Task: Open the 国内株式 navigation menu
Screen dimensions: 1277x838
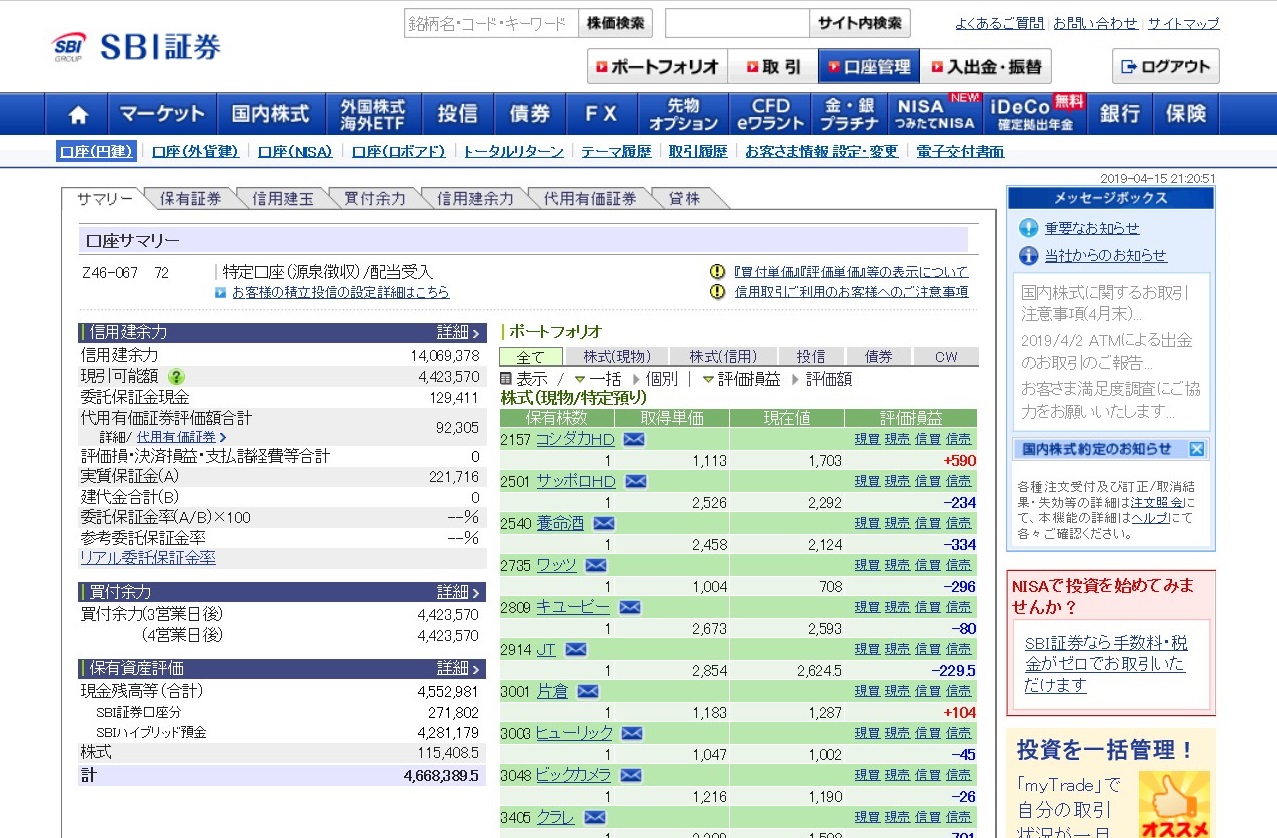Action: [271, 113]
